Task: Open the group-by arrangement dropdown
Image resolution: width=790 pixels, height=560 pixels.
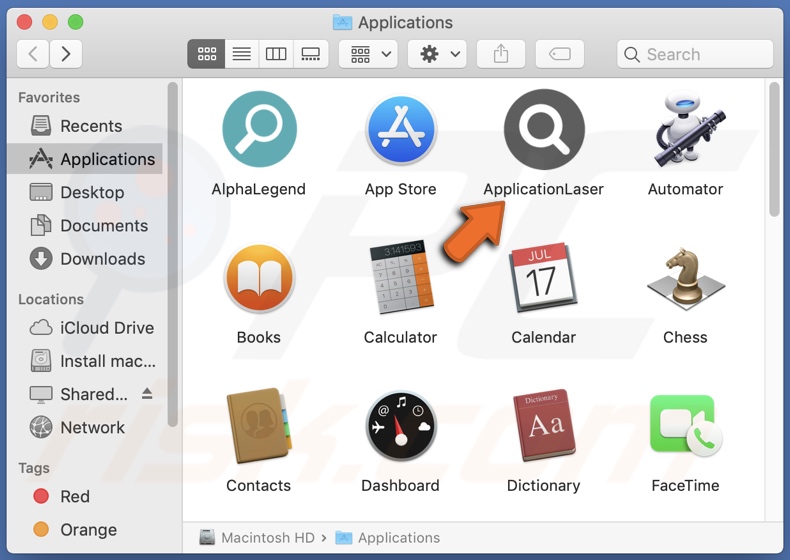Action: pos(368,54)
